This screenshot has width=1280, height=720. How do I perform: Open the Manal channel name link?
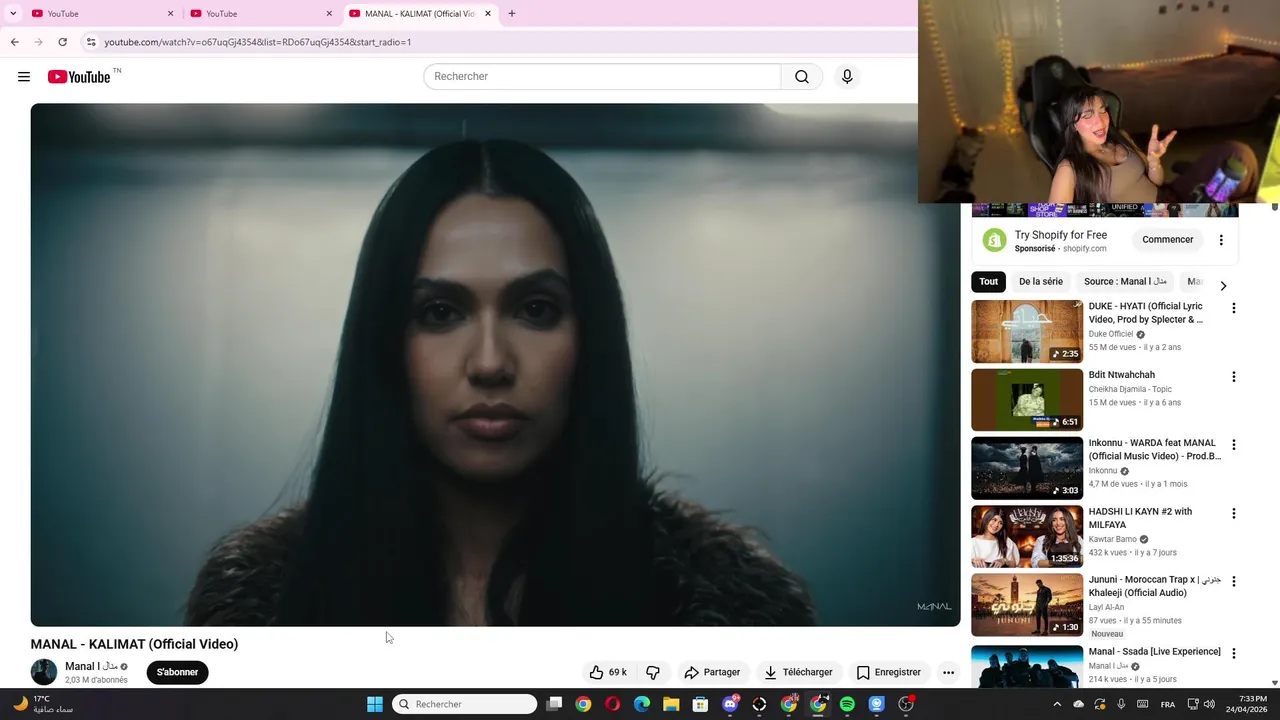coord(91,666)
